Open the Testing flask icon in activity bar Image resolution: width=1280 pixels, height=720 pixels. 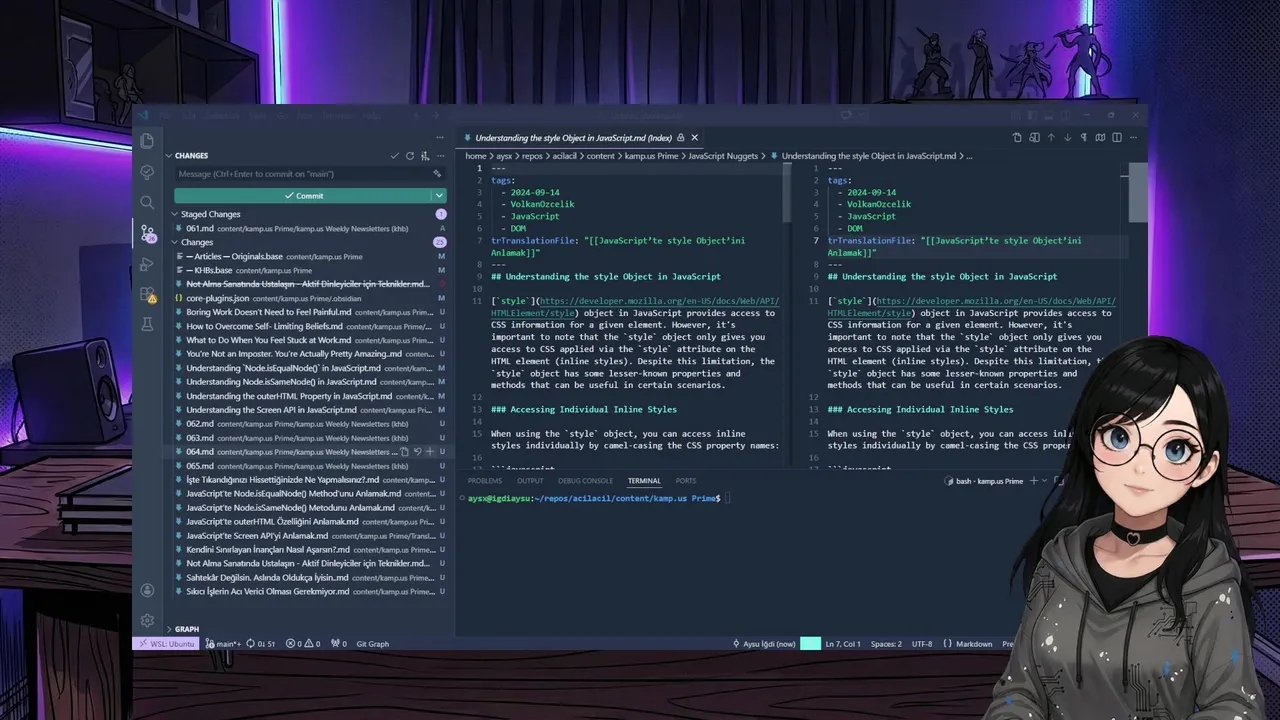click(x=147, y=324)
